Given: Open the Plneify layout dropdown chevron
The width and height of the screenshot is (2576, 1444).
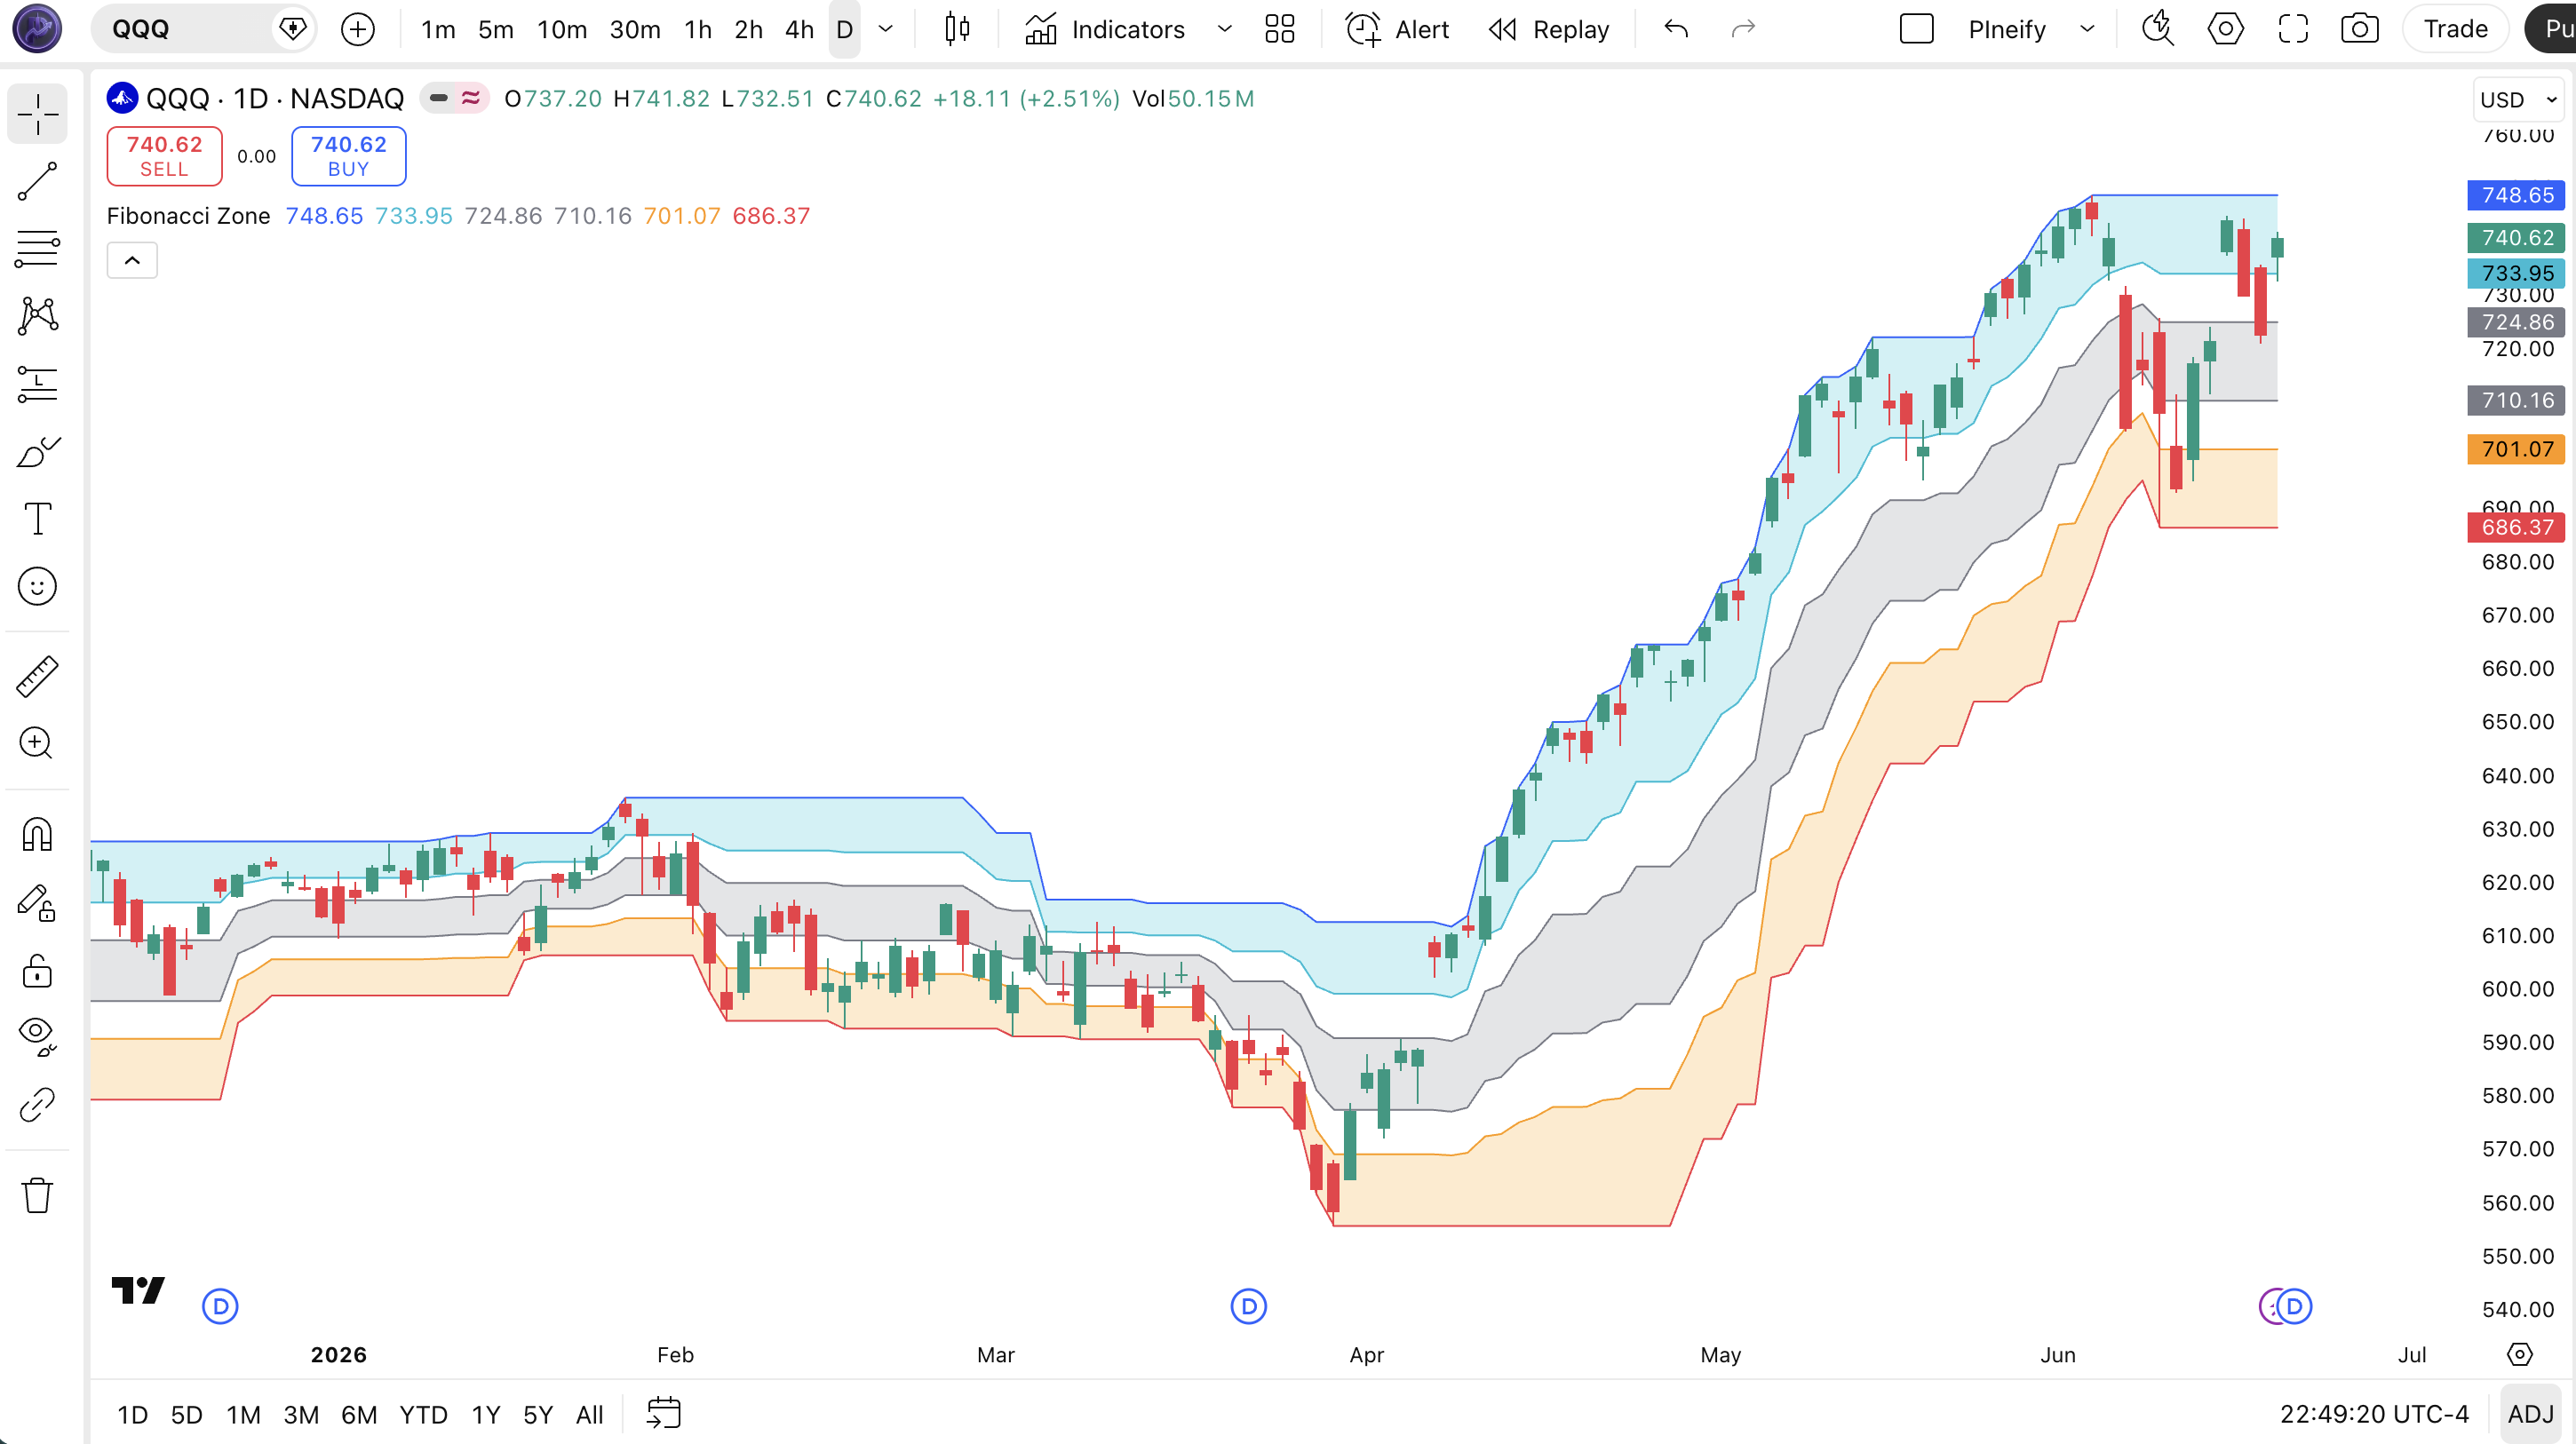Looking at the screenshot, I should [2087, 29].
